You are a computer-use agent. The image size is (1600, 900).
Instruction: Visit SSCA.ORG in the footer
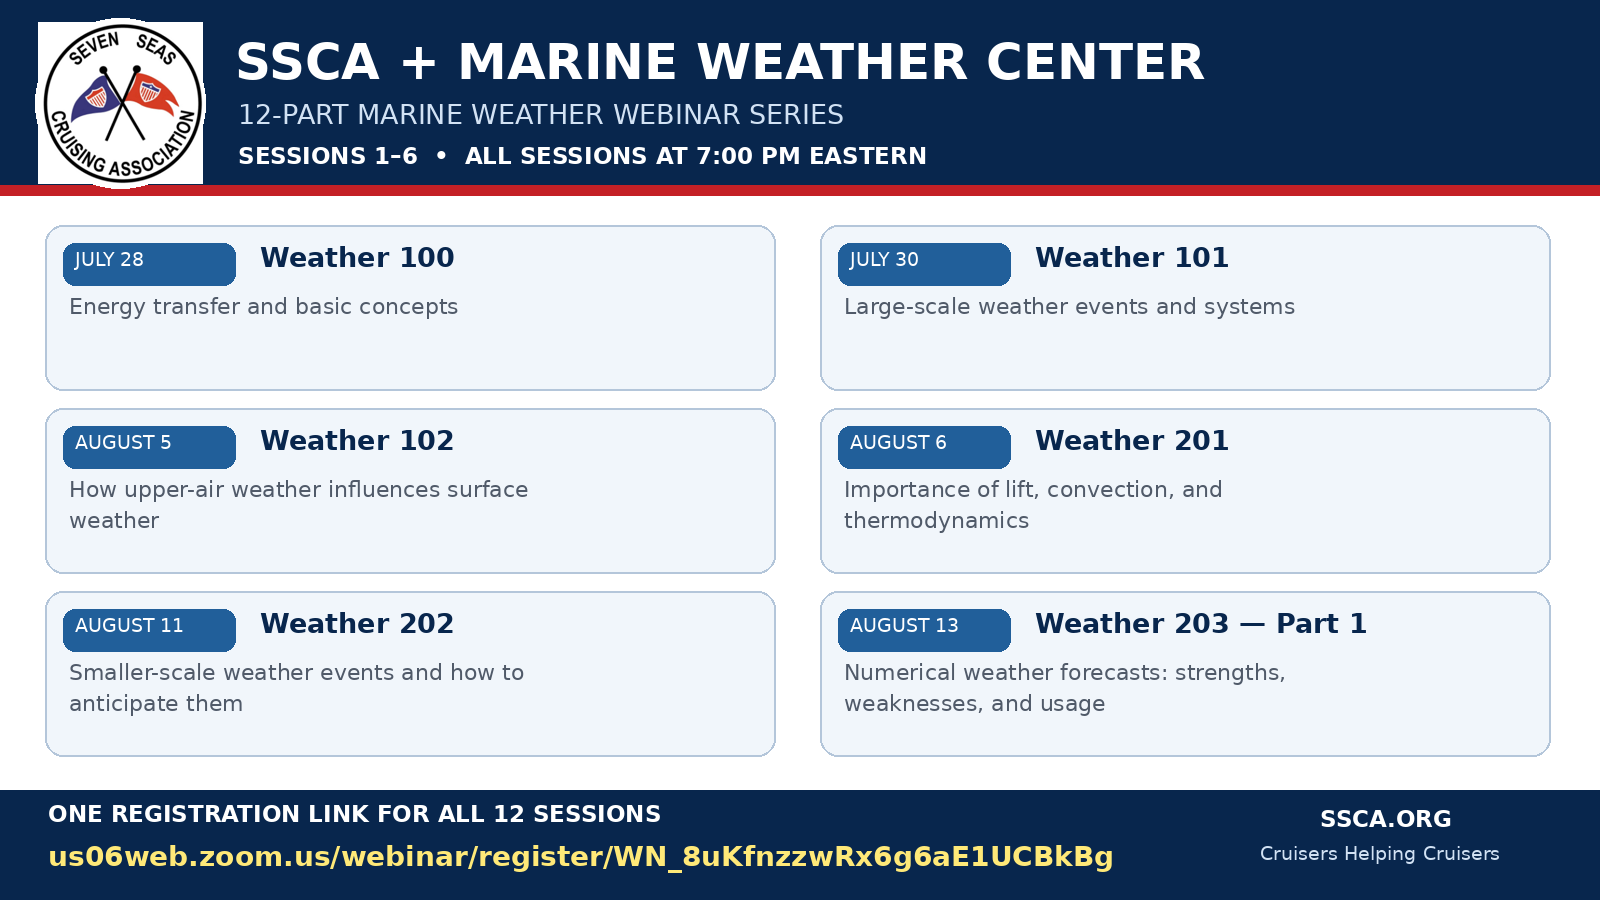(1385, 819)
